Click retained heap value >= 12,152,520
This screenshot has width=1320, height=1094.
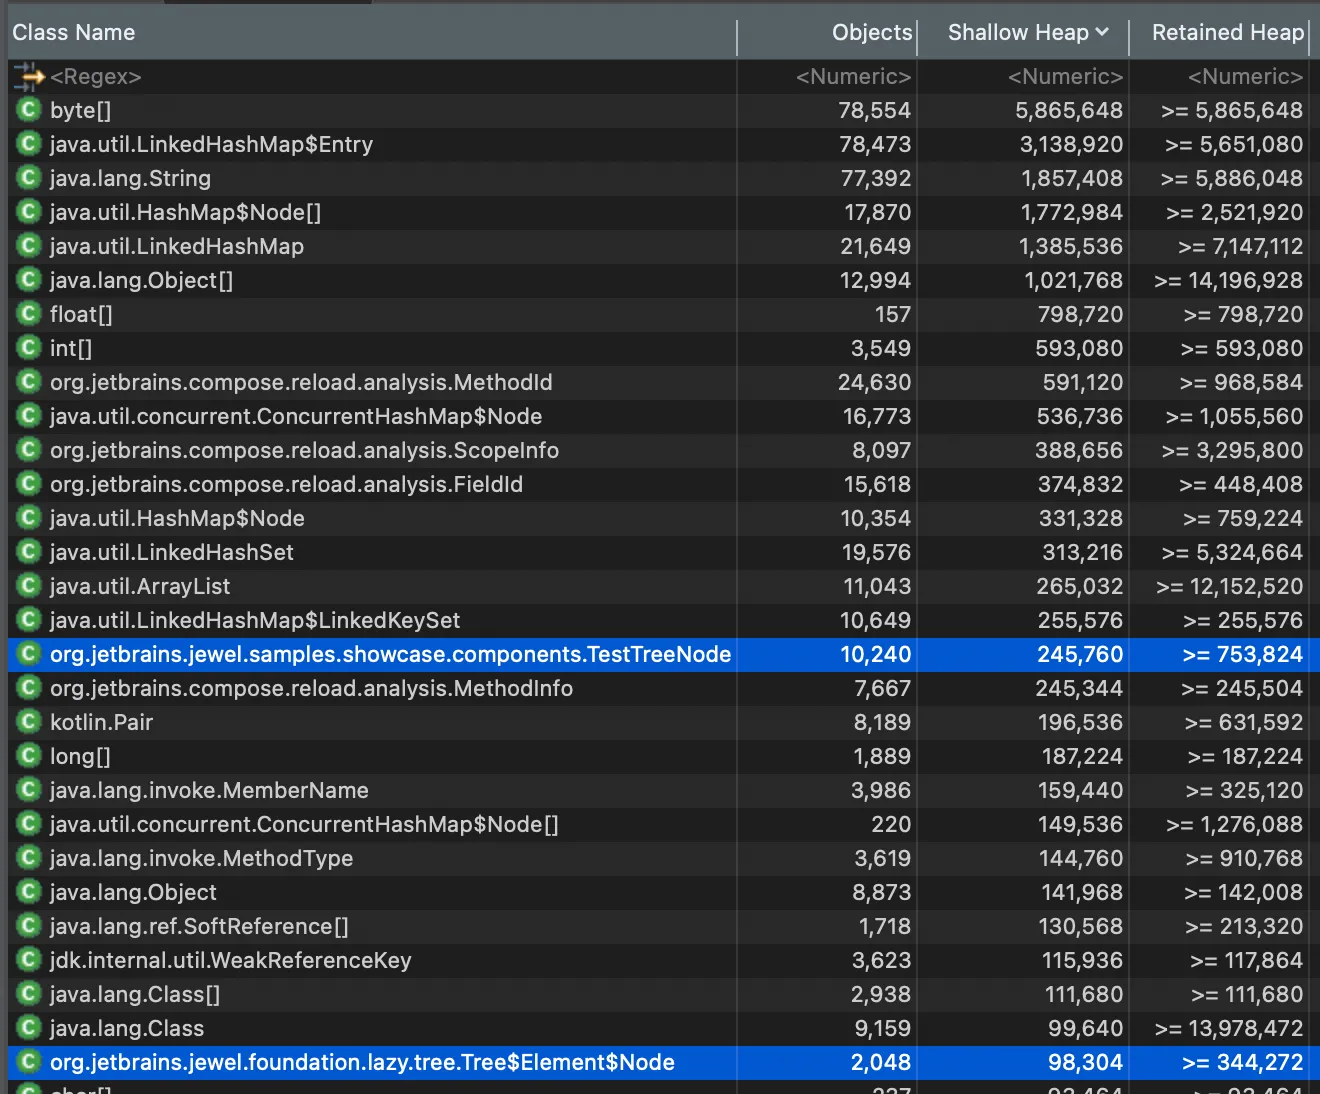(x=1229, y=586)
